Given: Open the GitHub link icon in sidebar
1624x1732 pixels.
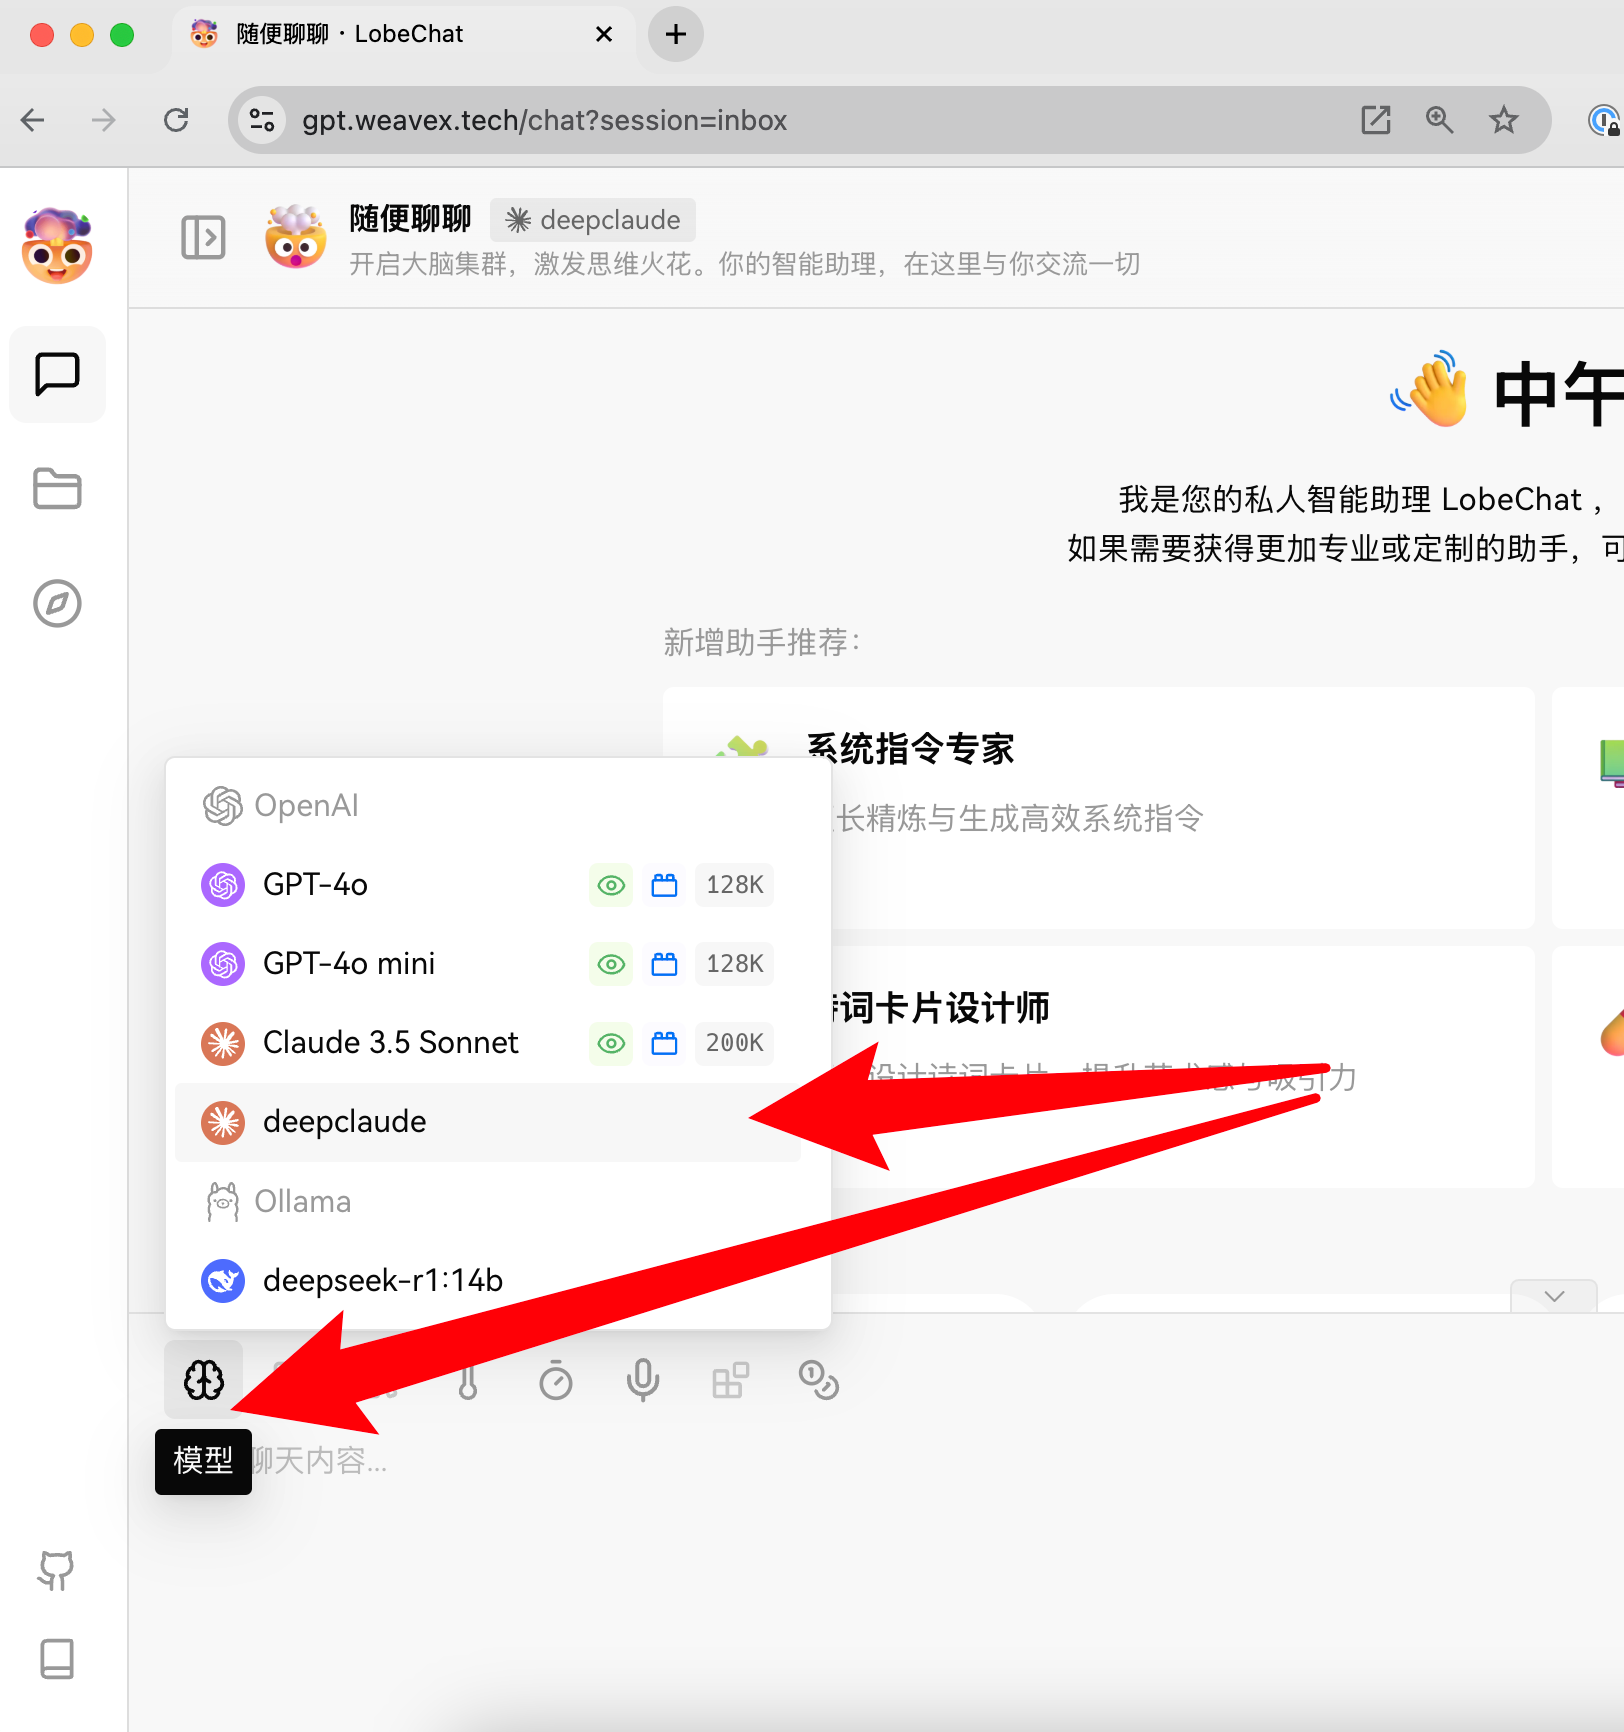Looking at the screenshot, I should [56, 1570].
